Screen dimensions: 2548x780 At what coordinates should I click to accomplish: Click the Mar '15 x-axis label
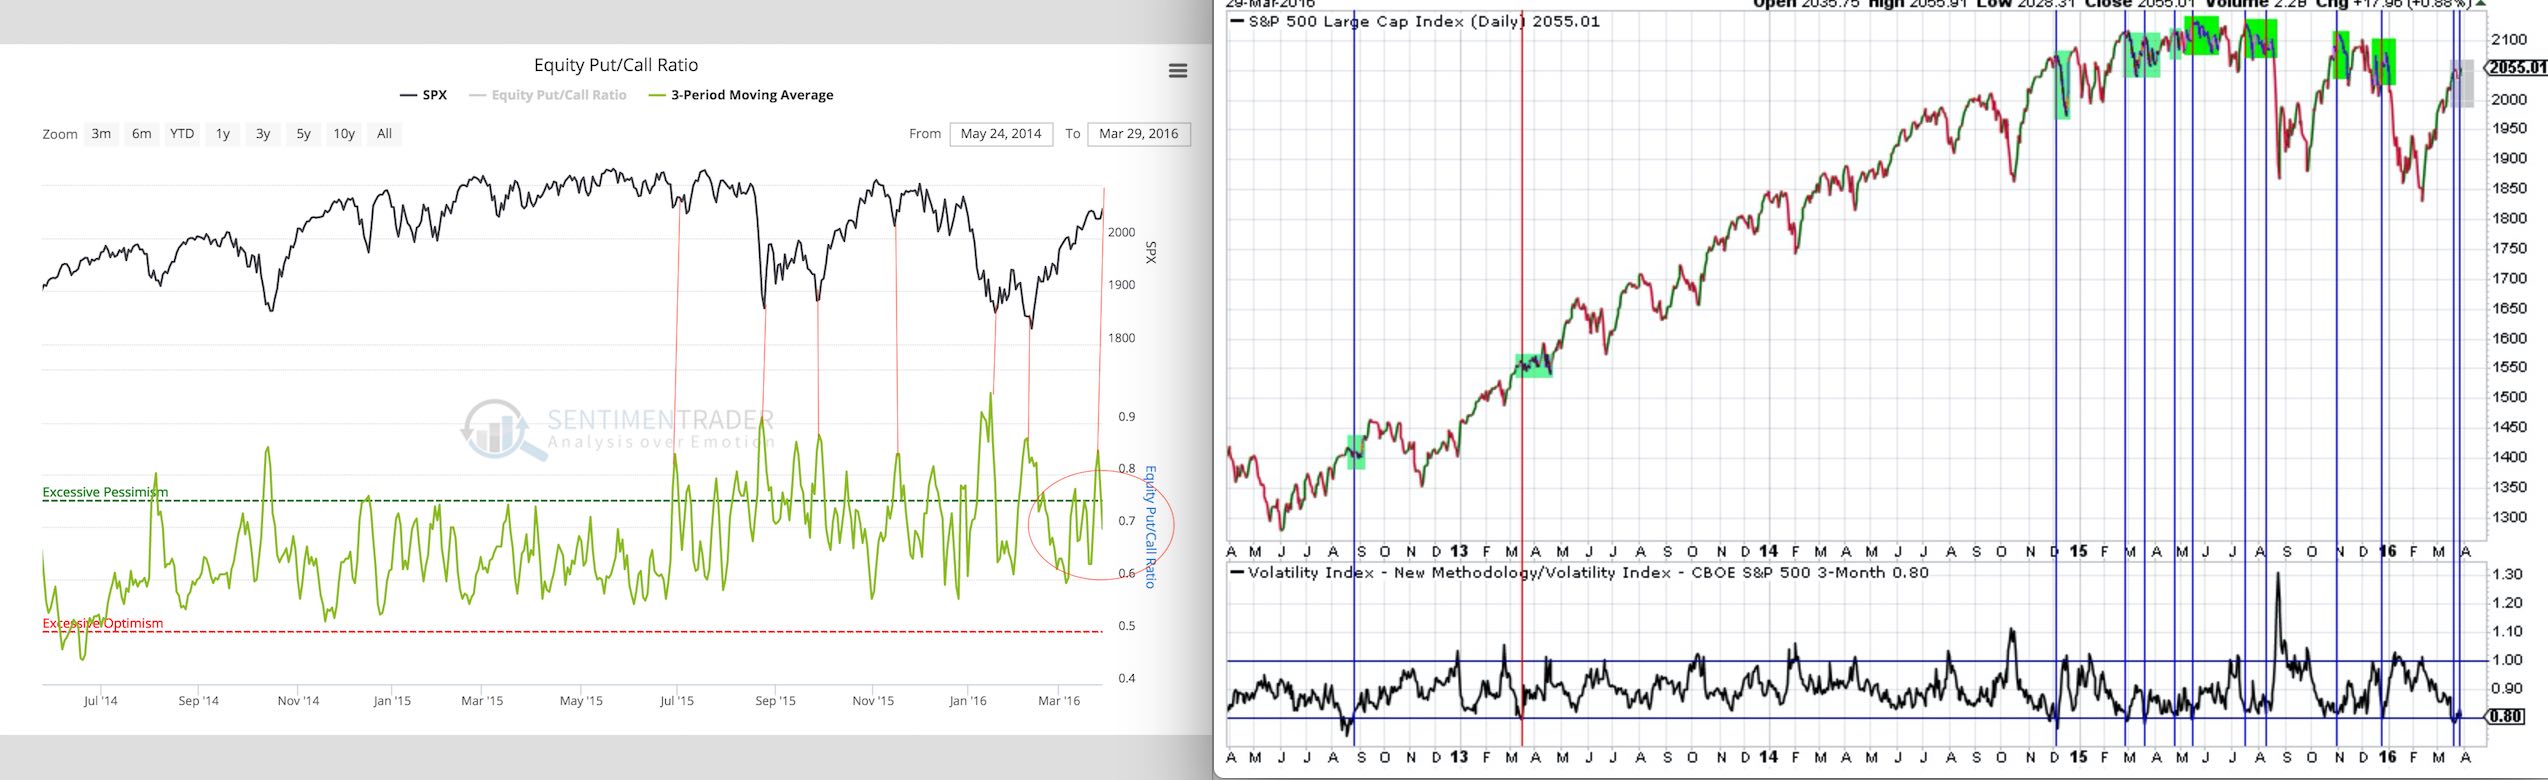(x=482, y=701)
